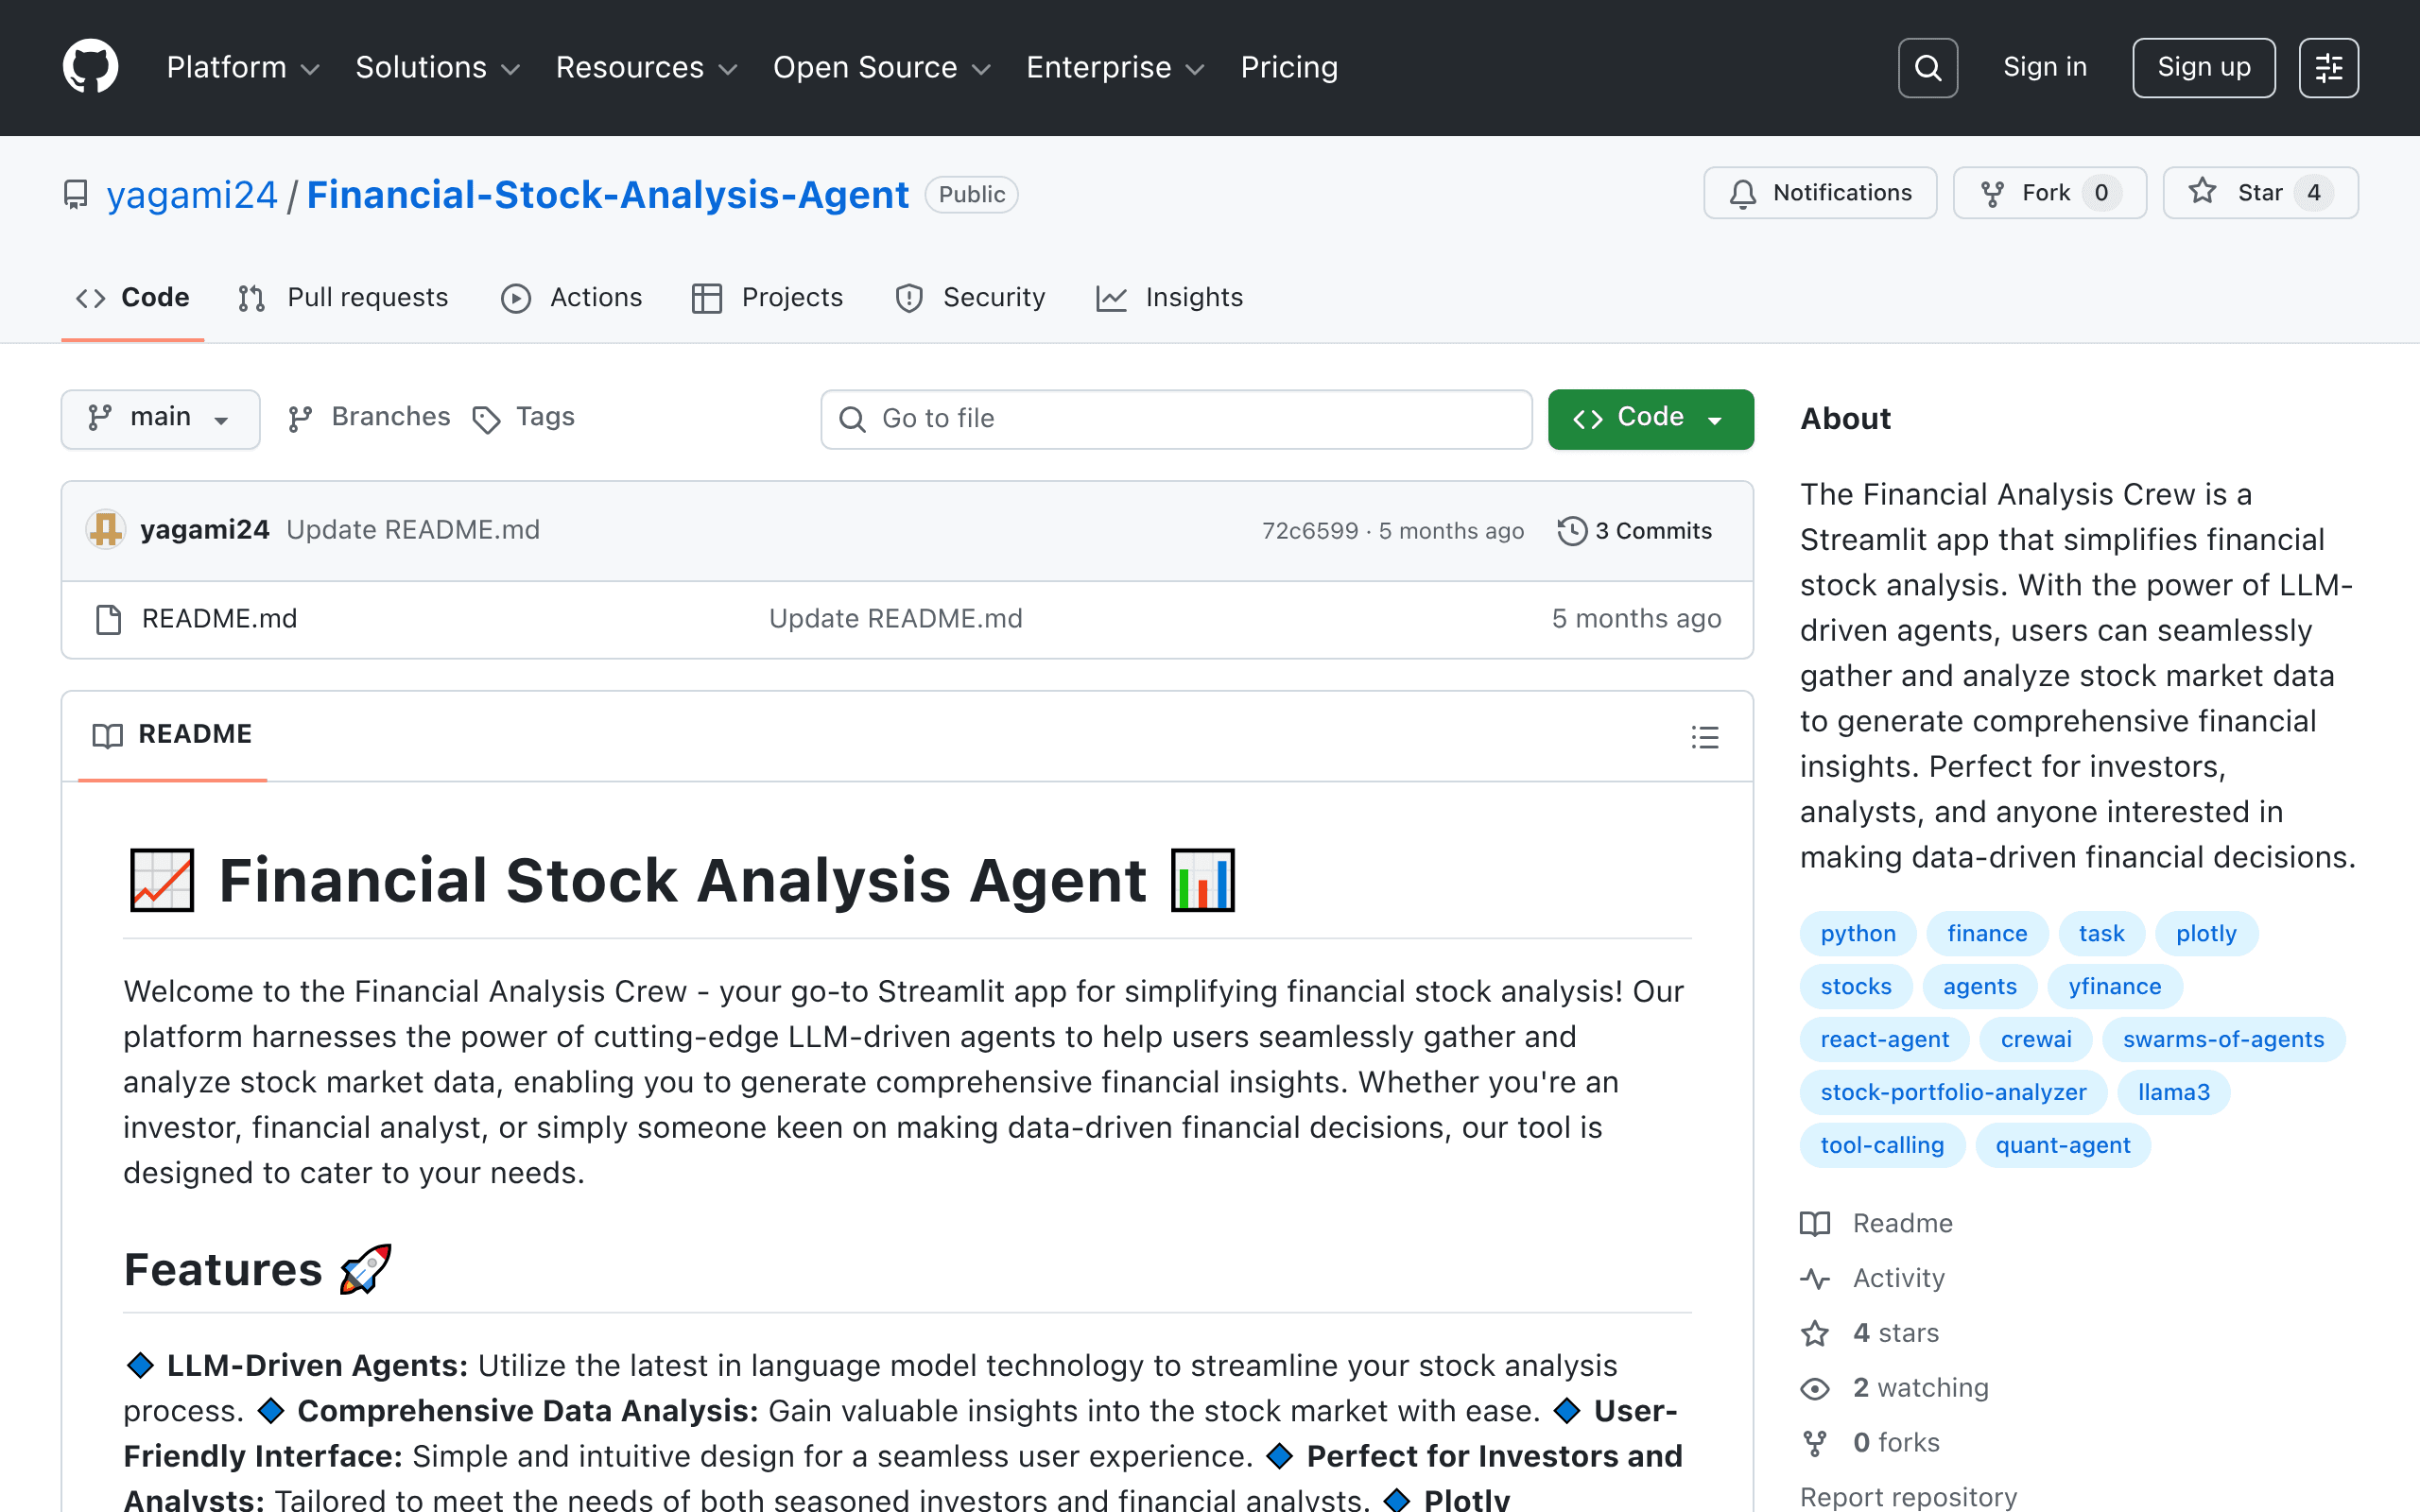Switch to the Security tab

(970, 298)
